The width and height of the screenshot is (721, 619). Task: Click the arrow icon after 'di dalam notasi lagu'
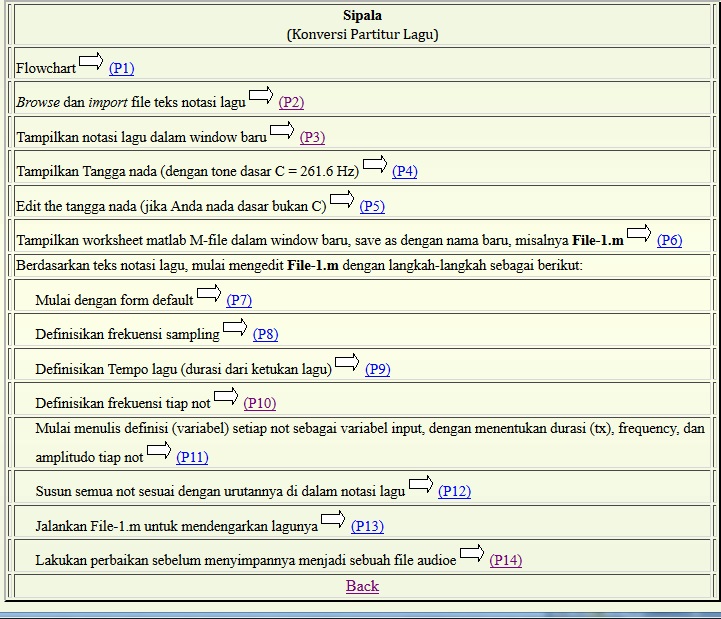(421, 484)
